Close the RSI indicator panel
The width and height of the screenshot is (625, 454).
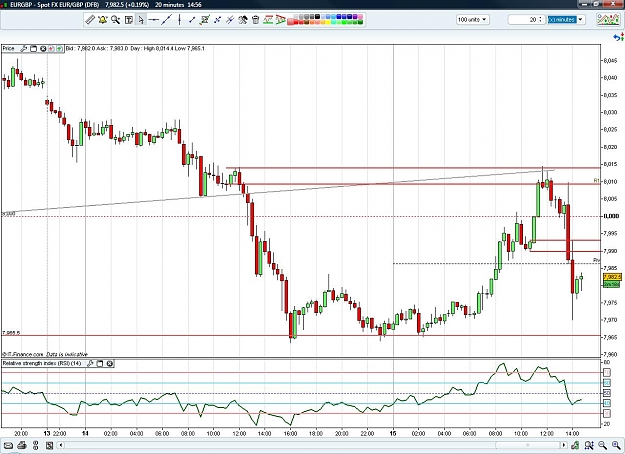click(110, 363)
